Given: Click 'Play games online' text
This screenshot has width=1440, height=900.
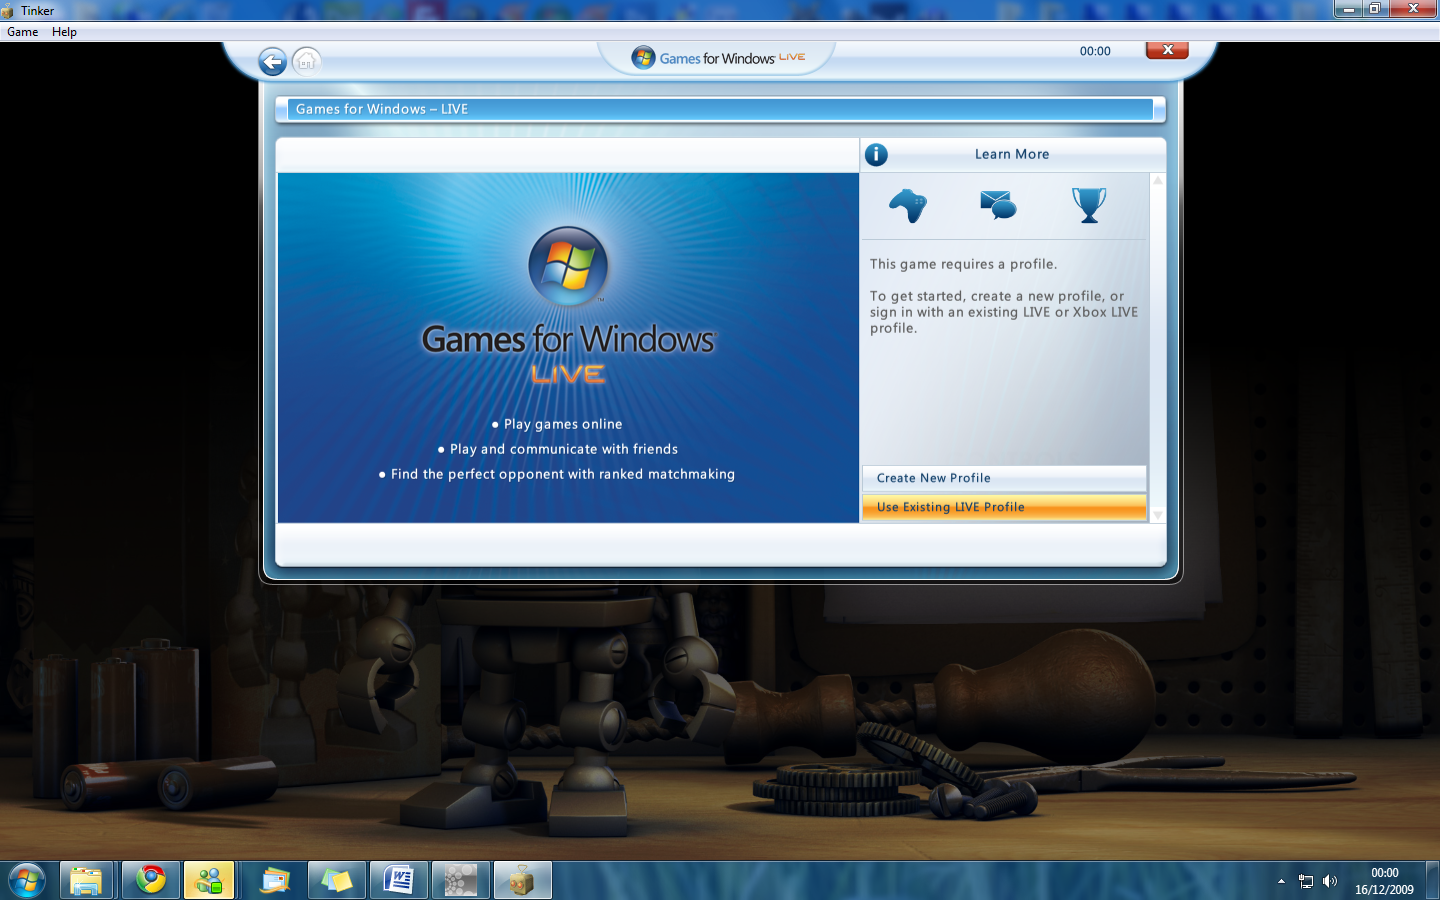Looking at the screenshot, I should pyautogui.click(x=563, y=424).
